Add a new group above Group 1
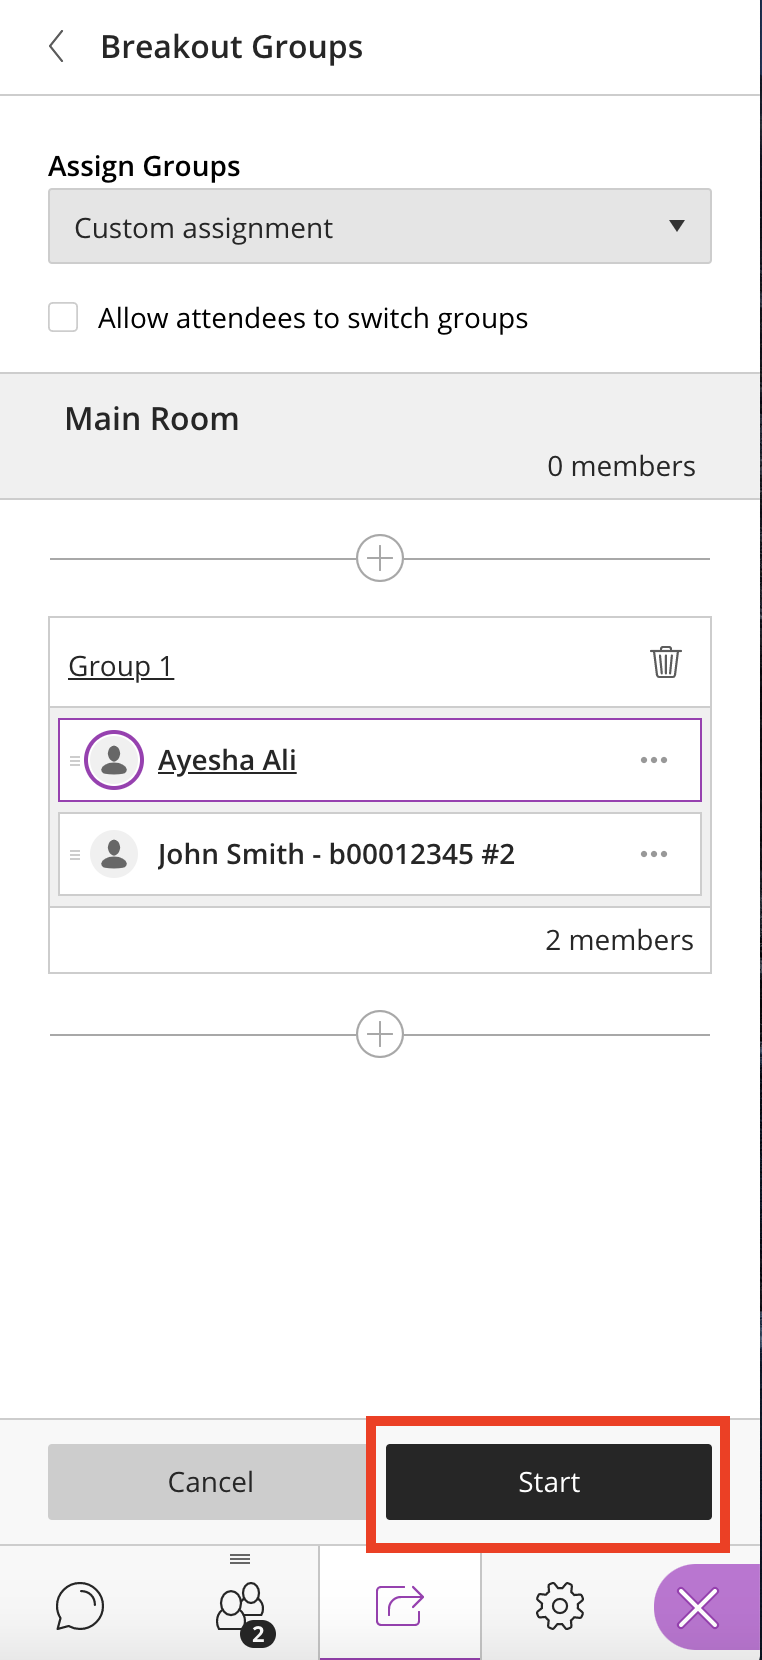 pos(380,558)
